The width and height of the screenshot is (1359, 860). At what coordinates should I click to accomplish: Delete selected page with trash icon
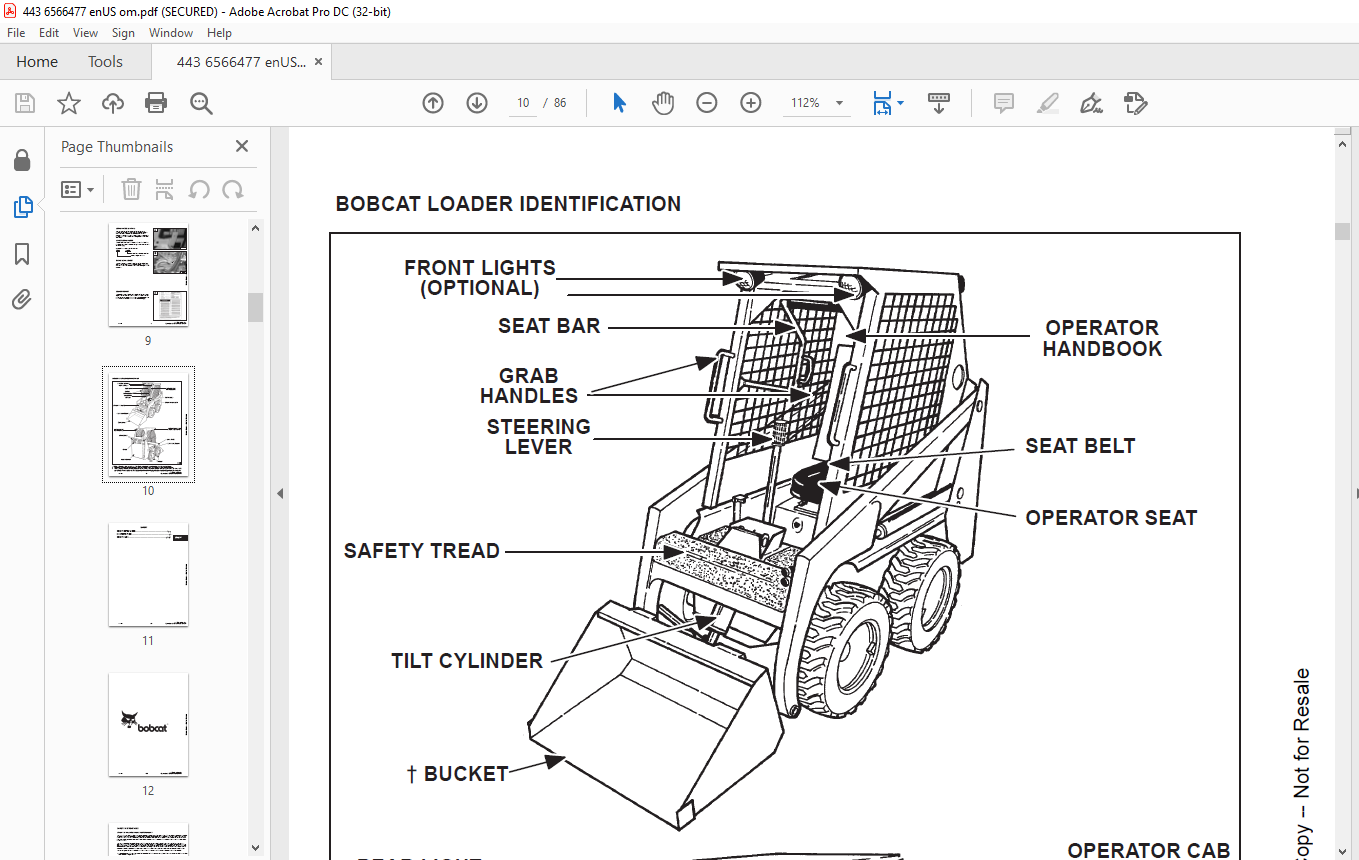point(132,189)
